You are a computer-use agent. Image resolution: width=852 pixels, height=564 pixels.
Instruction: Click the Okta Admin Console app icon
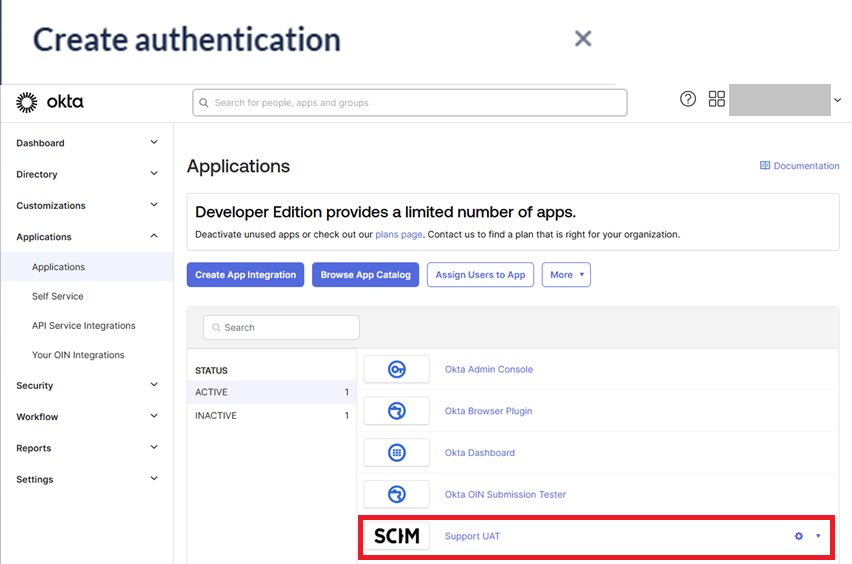[396, 369]
